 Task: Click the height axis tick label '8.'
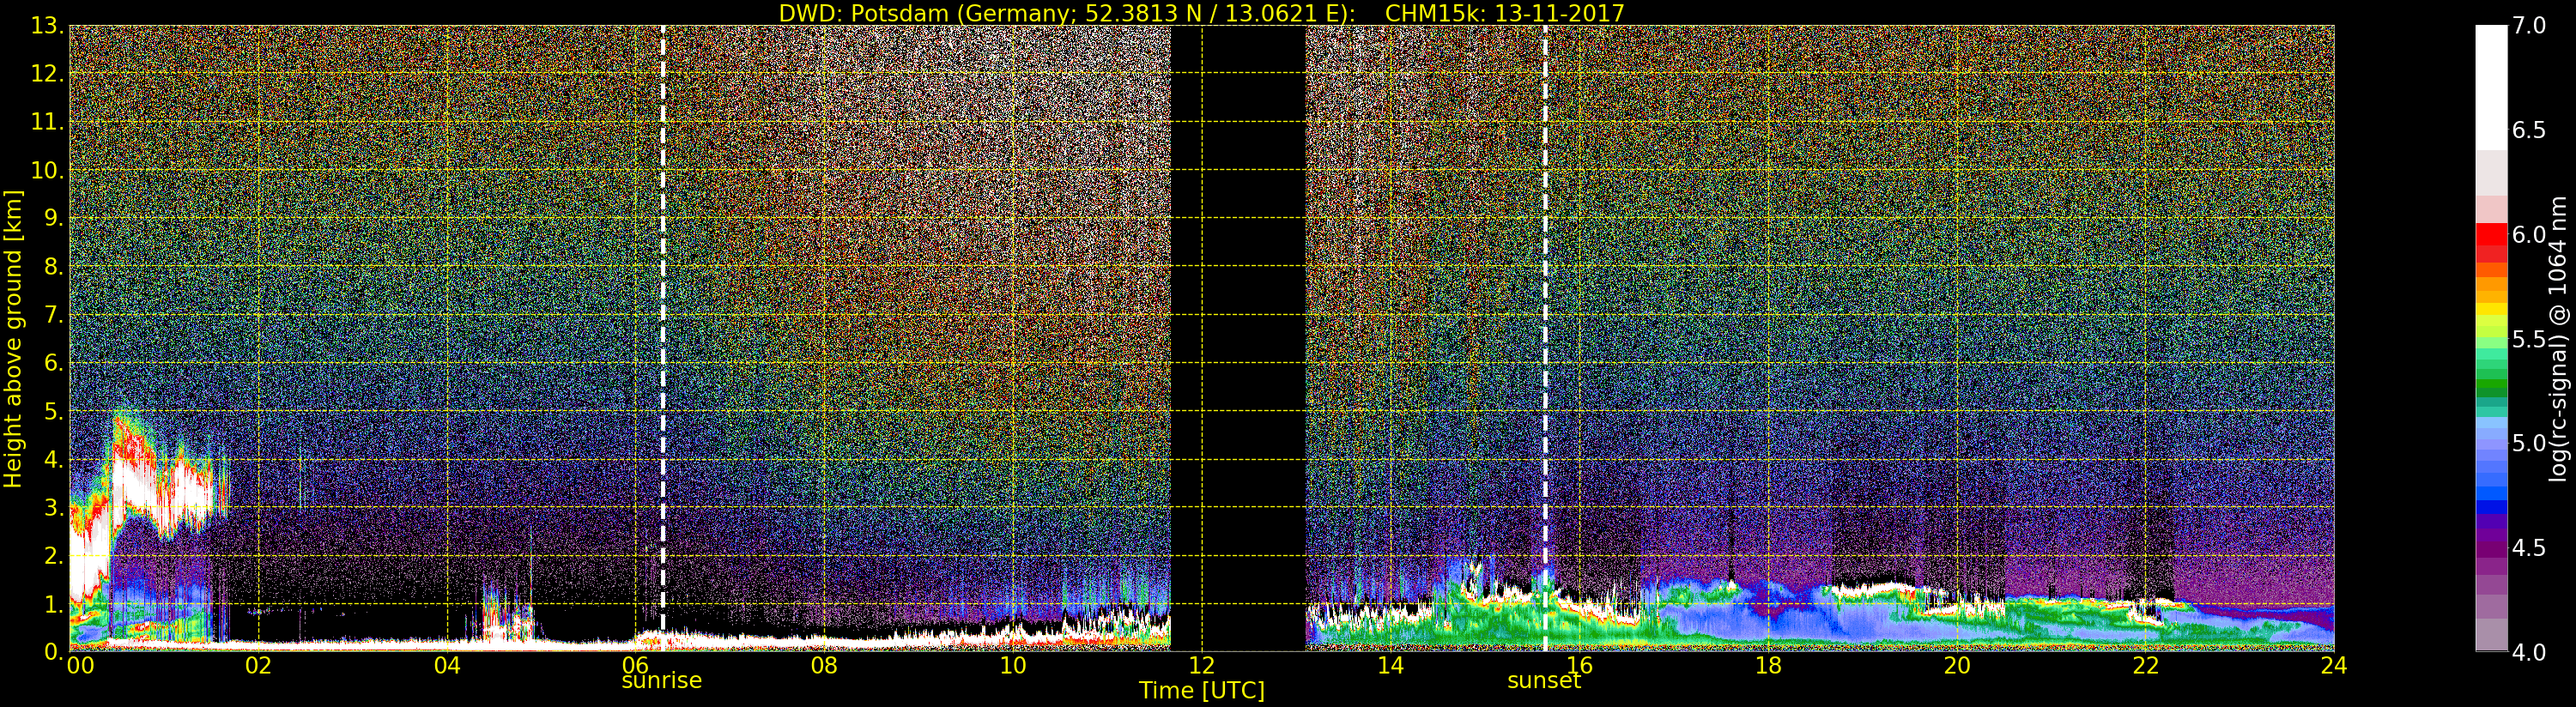coord(54,267)
